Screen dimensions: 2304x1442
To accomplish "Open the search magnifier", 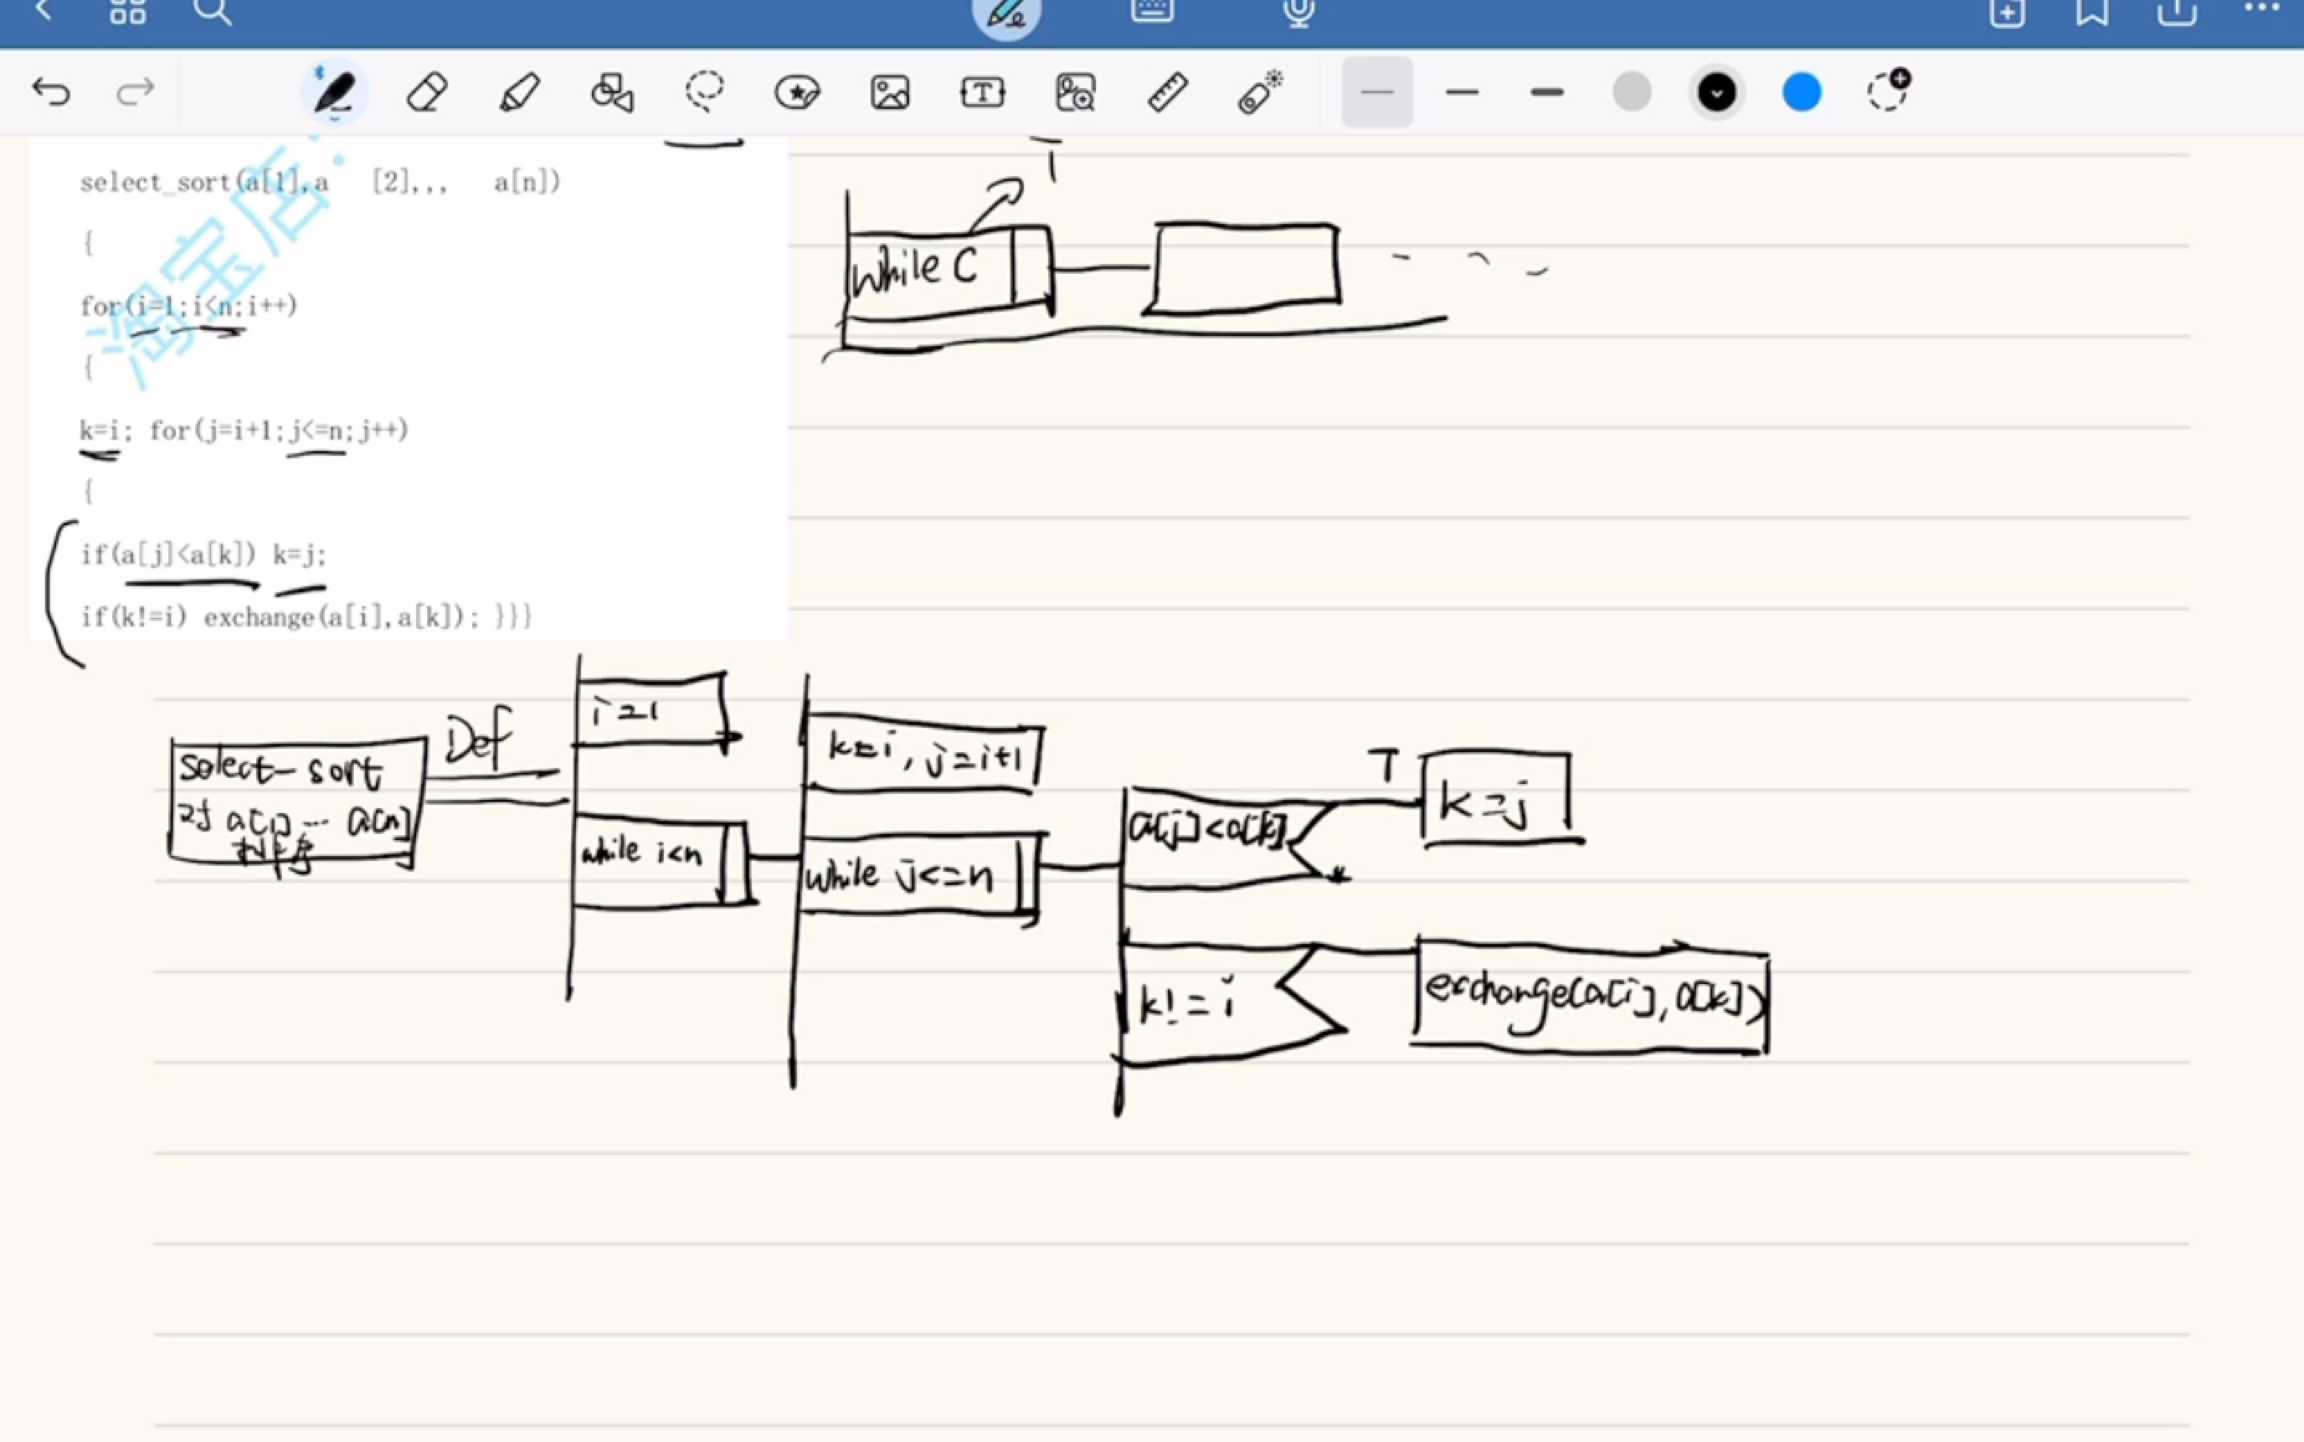I will coord(212,11).
